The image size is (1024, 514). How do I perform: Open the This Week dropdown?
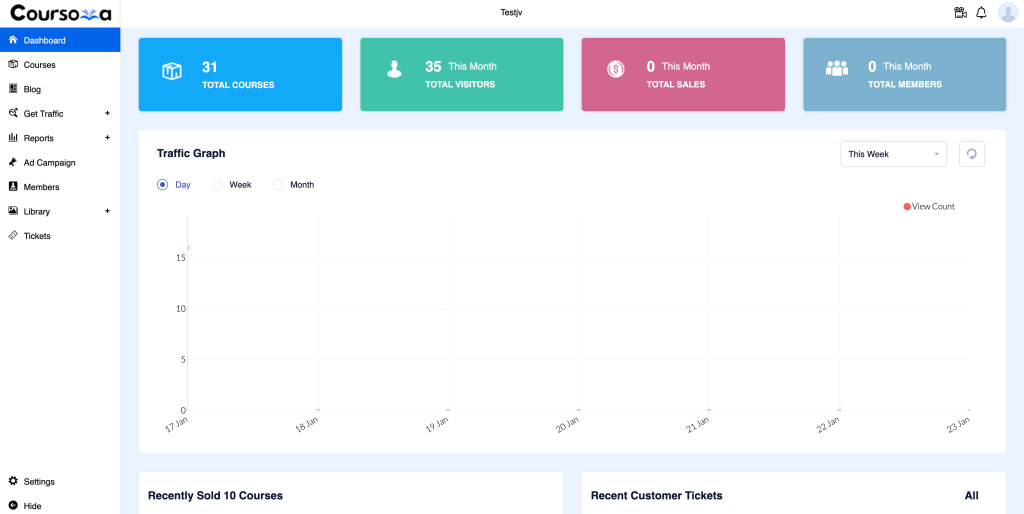pos(893,154)
